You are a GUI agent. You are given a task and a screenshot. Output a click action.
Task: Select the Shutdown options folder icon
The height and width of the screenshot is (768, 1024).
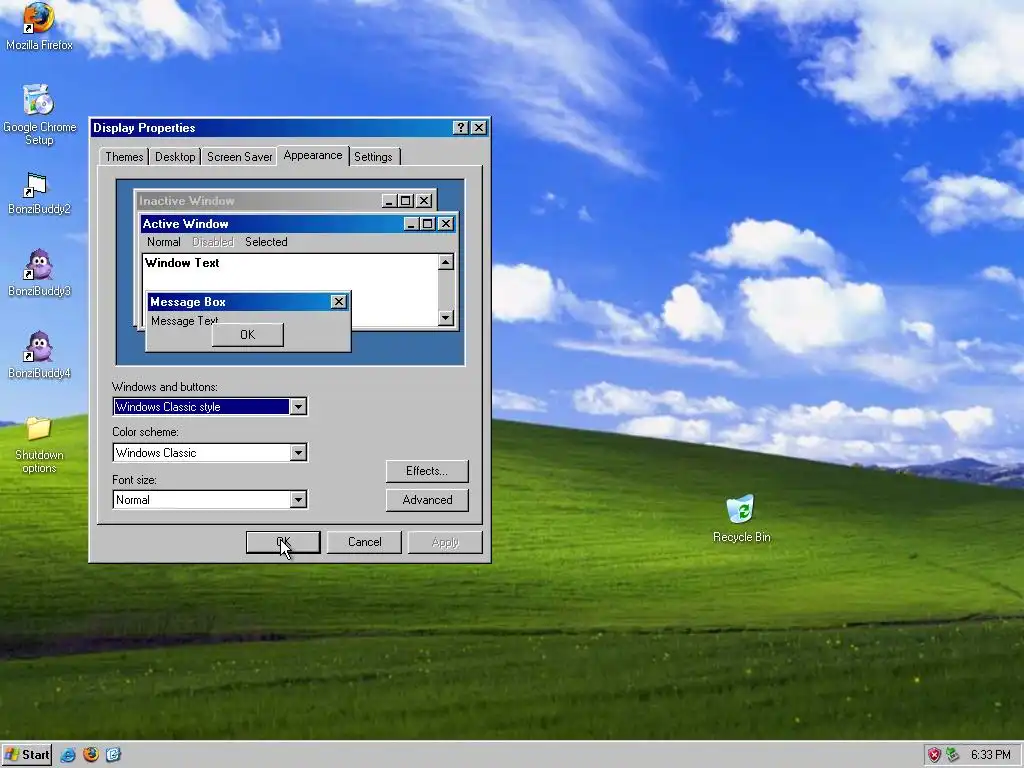(39, 444)
